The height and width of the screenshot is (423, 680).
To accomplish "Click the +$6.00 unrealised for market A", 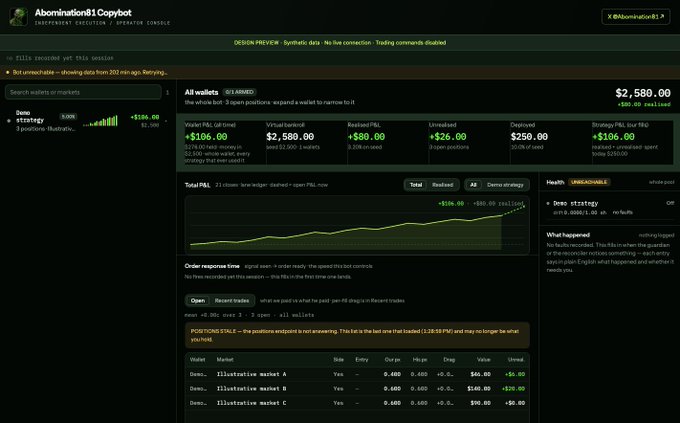I will 515,374.
